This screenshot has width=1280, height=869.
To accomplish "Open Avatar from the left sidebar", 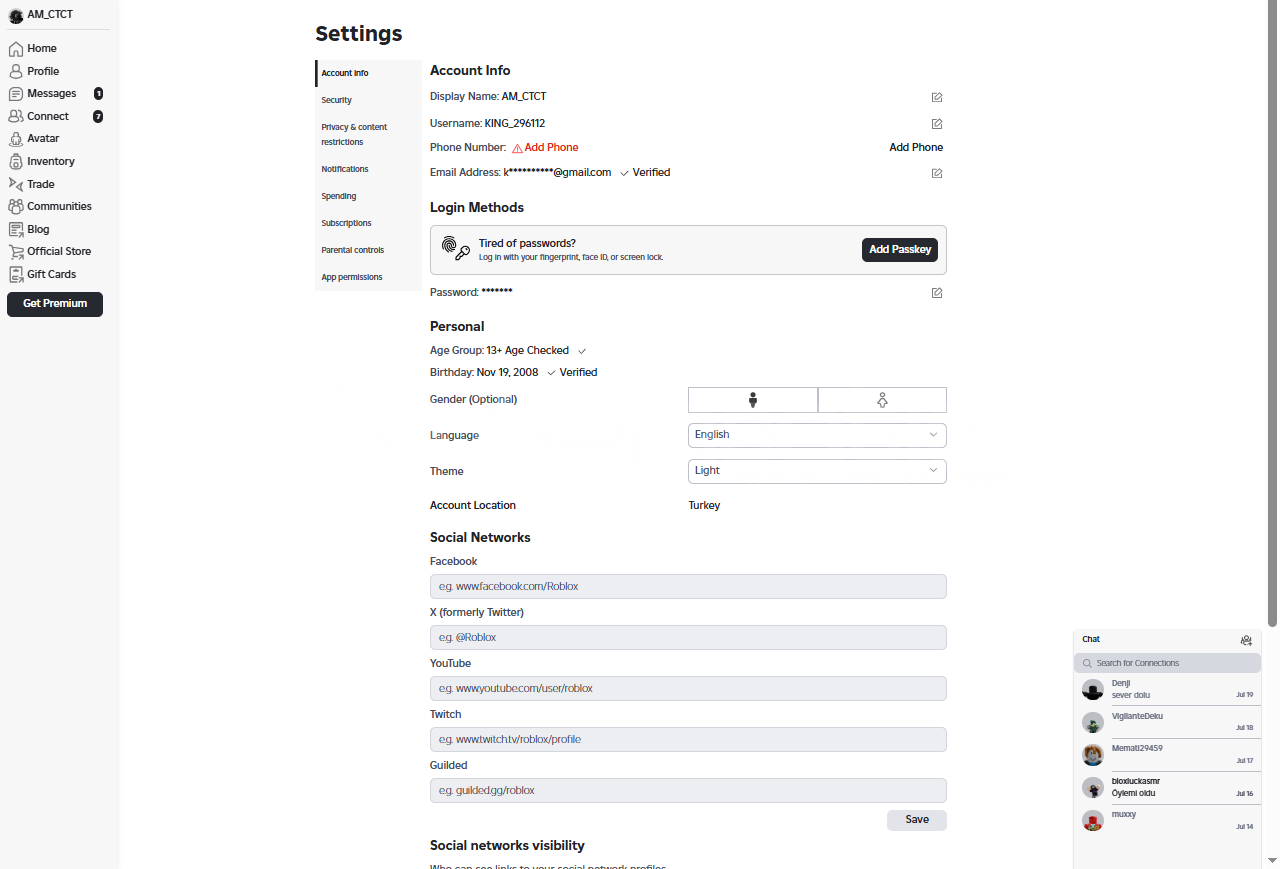I will (x=42, y=138).
